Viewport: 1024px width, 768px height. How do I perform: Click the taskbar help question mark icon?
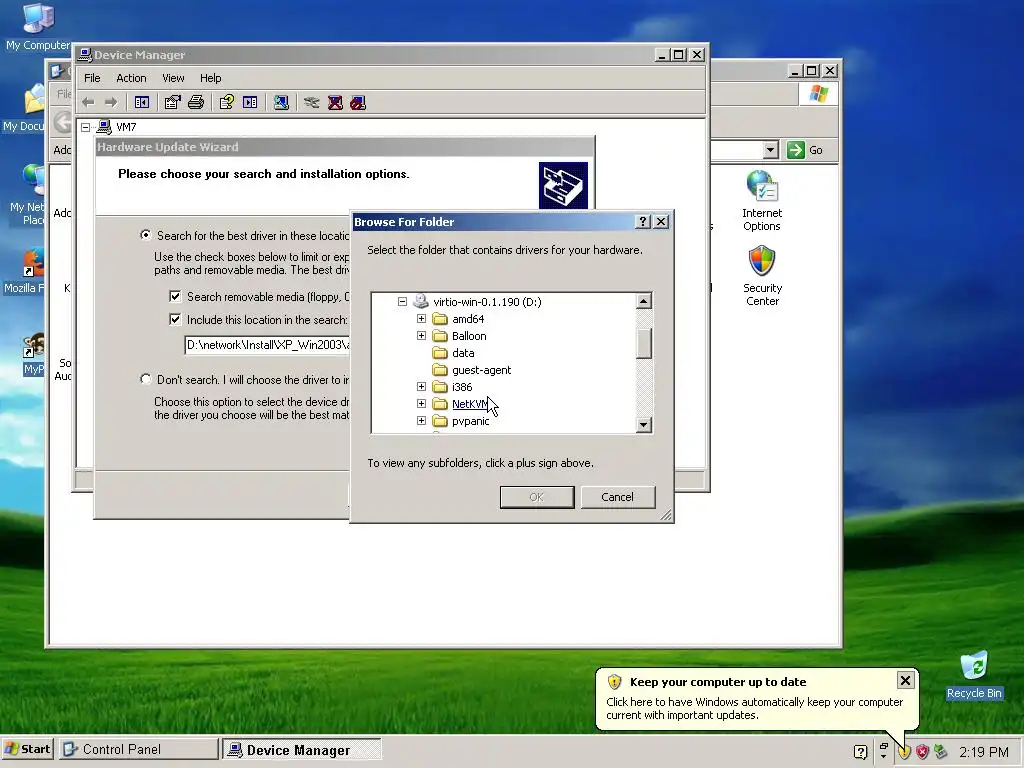tap(861, 752)
